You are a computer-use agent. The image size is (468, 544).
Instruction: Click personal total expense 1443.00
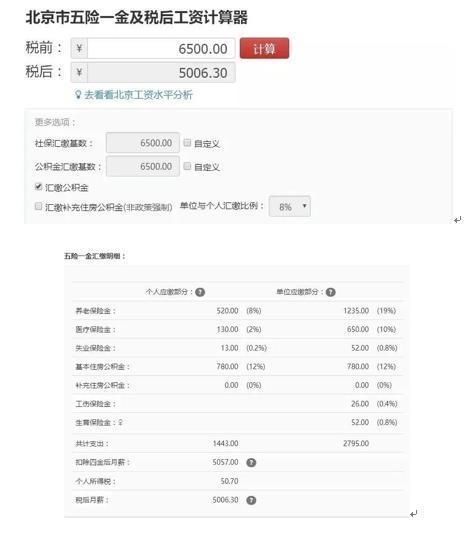226,443
